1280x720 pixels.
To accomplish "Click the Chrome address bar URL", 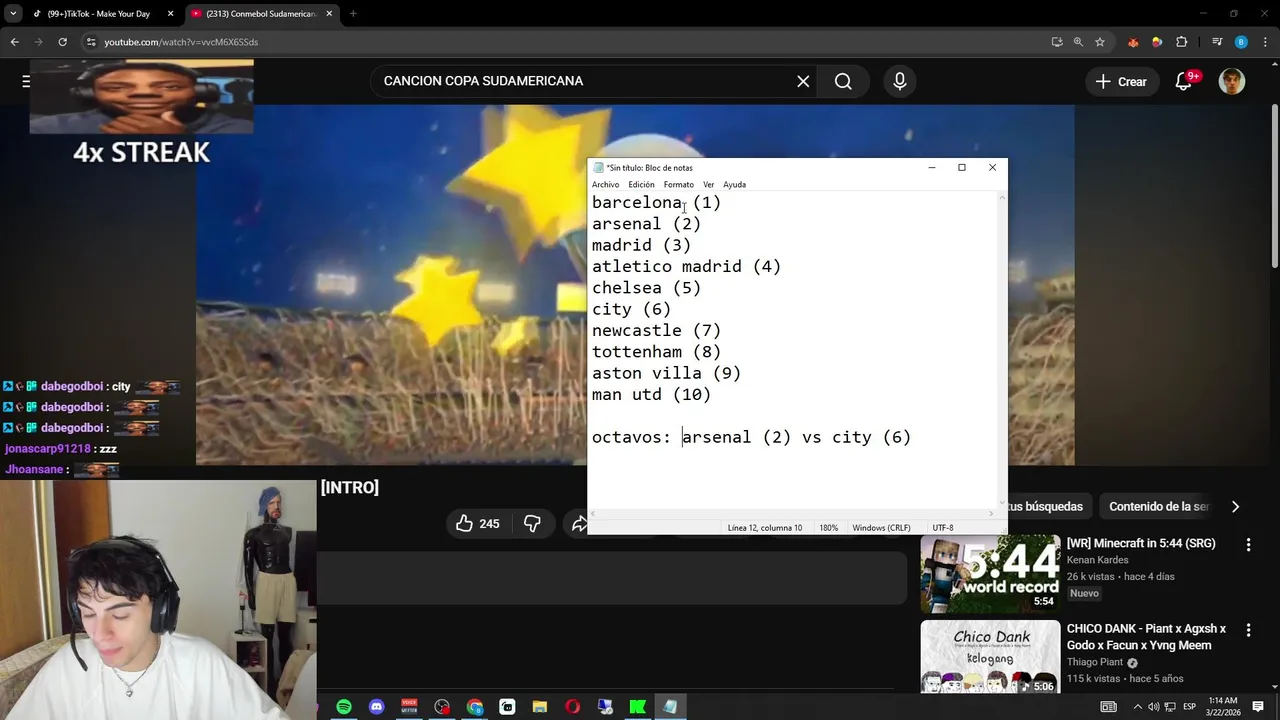I will [181, 42].
